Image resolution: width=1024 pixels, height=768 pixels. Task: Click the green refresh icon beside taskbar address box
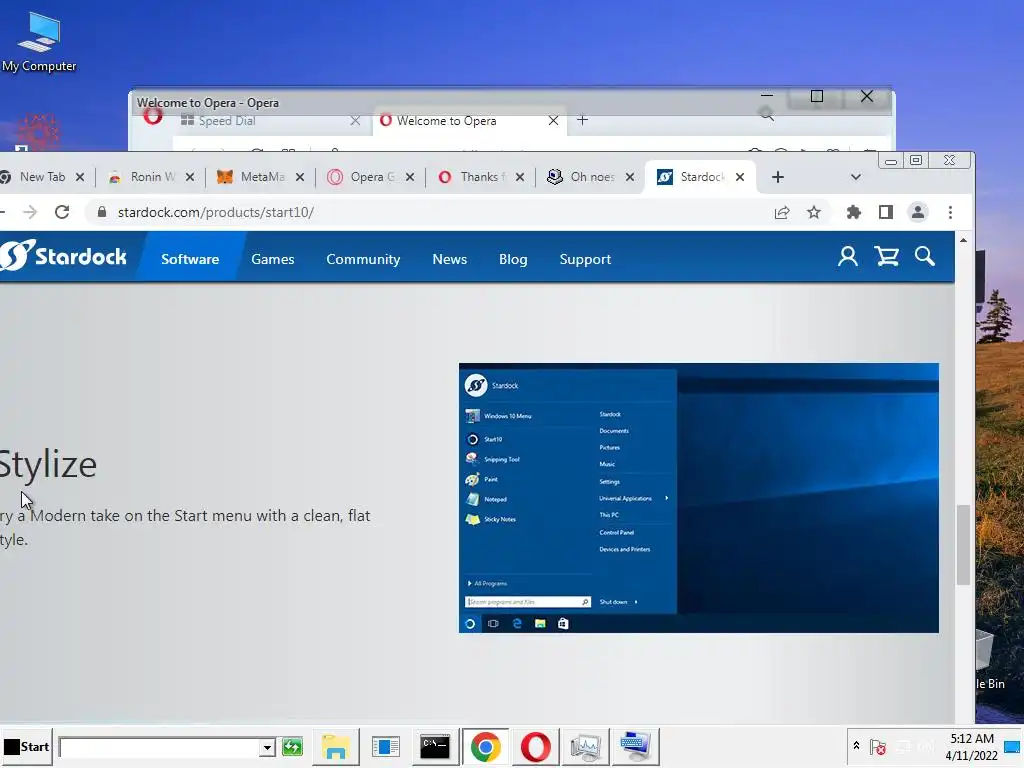[x=293, y=746]
